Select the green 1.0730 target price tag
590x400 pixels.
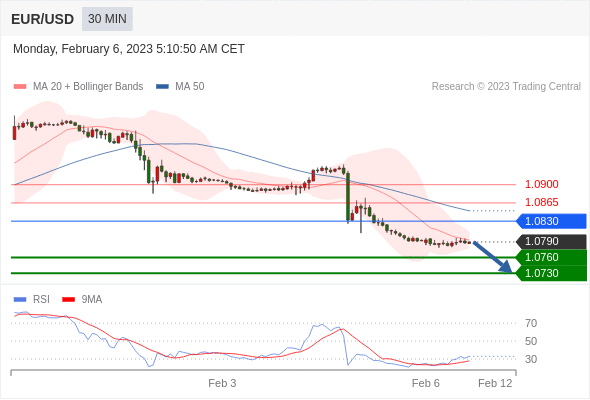(x=551, y=273)
